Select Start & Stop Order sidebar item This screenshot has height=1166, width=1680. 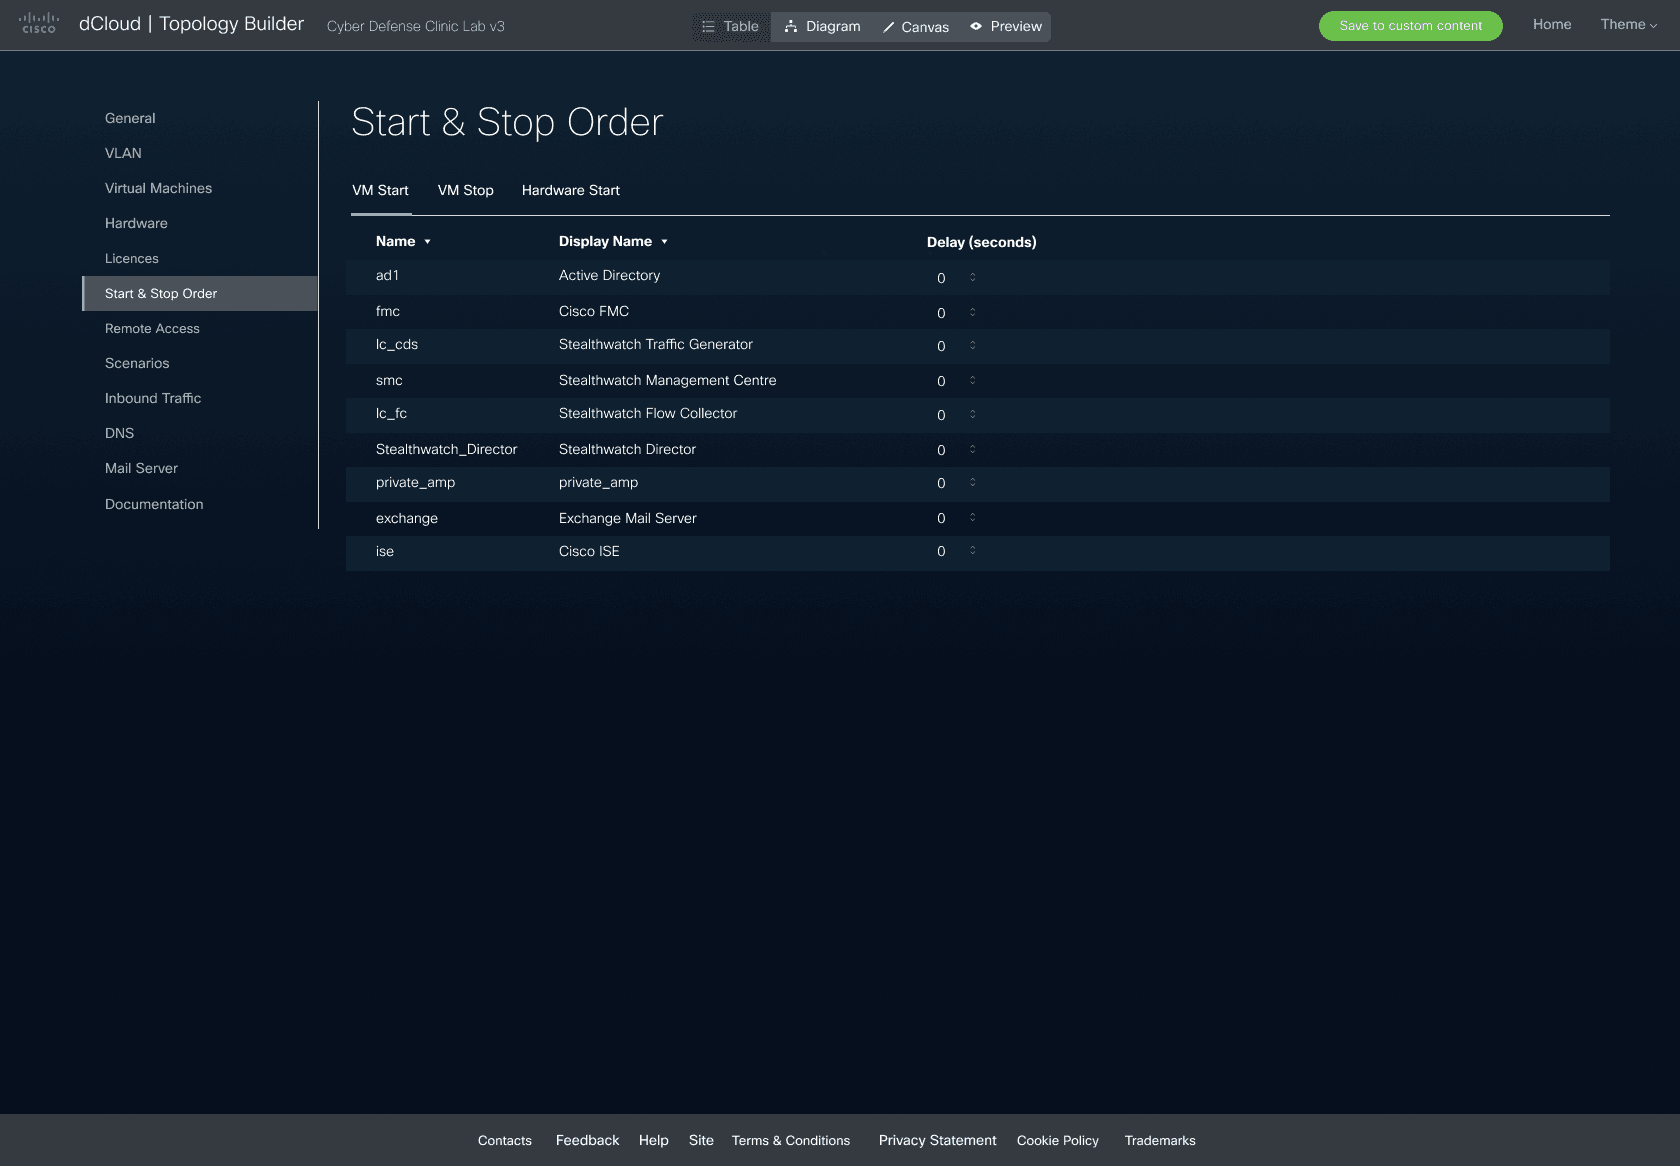[200, 293]
